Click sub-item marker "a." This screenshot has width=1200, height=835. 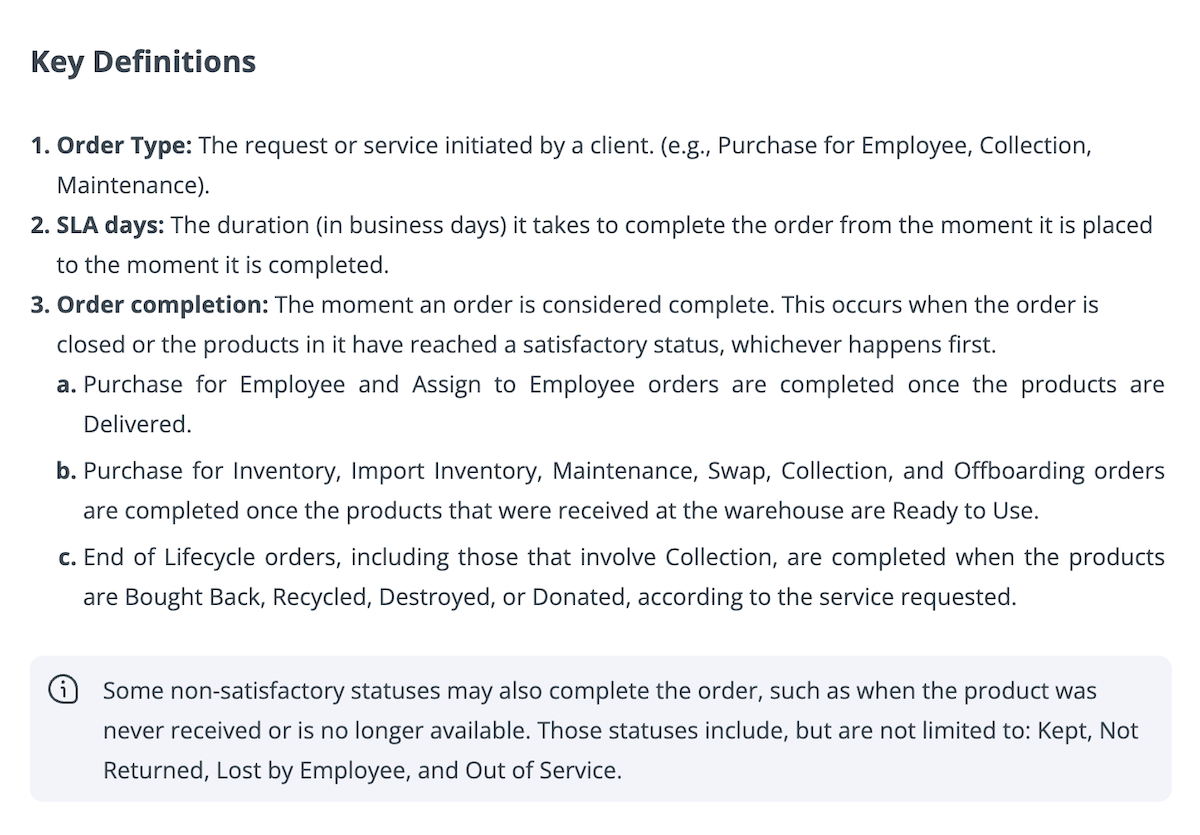coord(67,385)
